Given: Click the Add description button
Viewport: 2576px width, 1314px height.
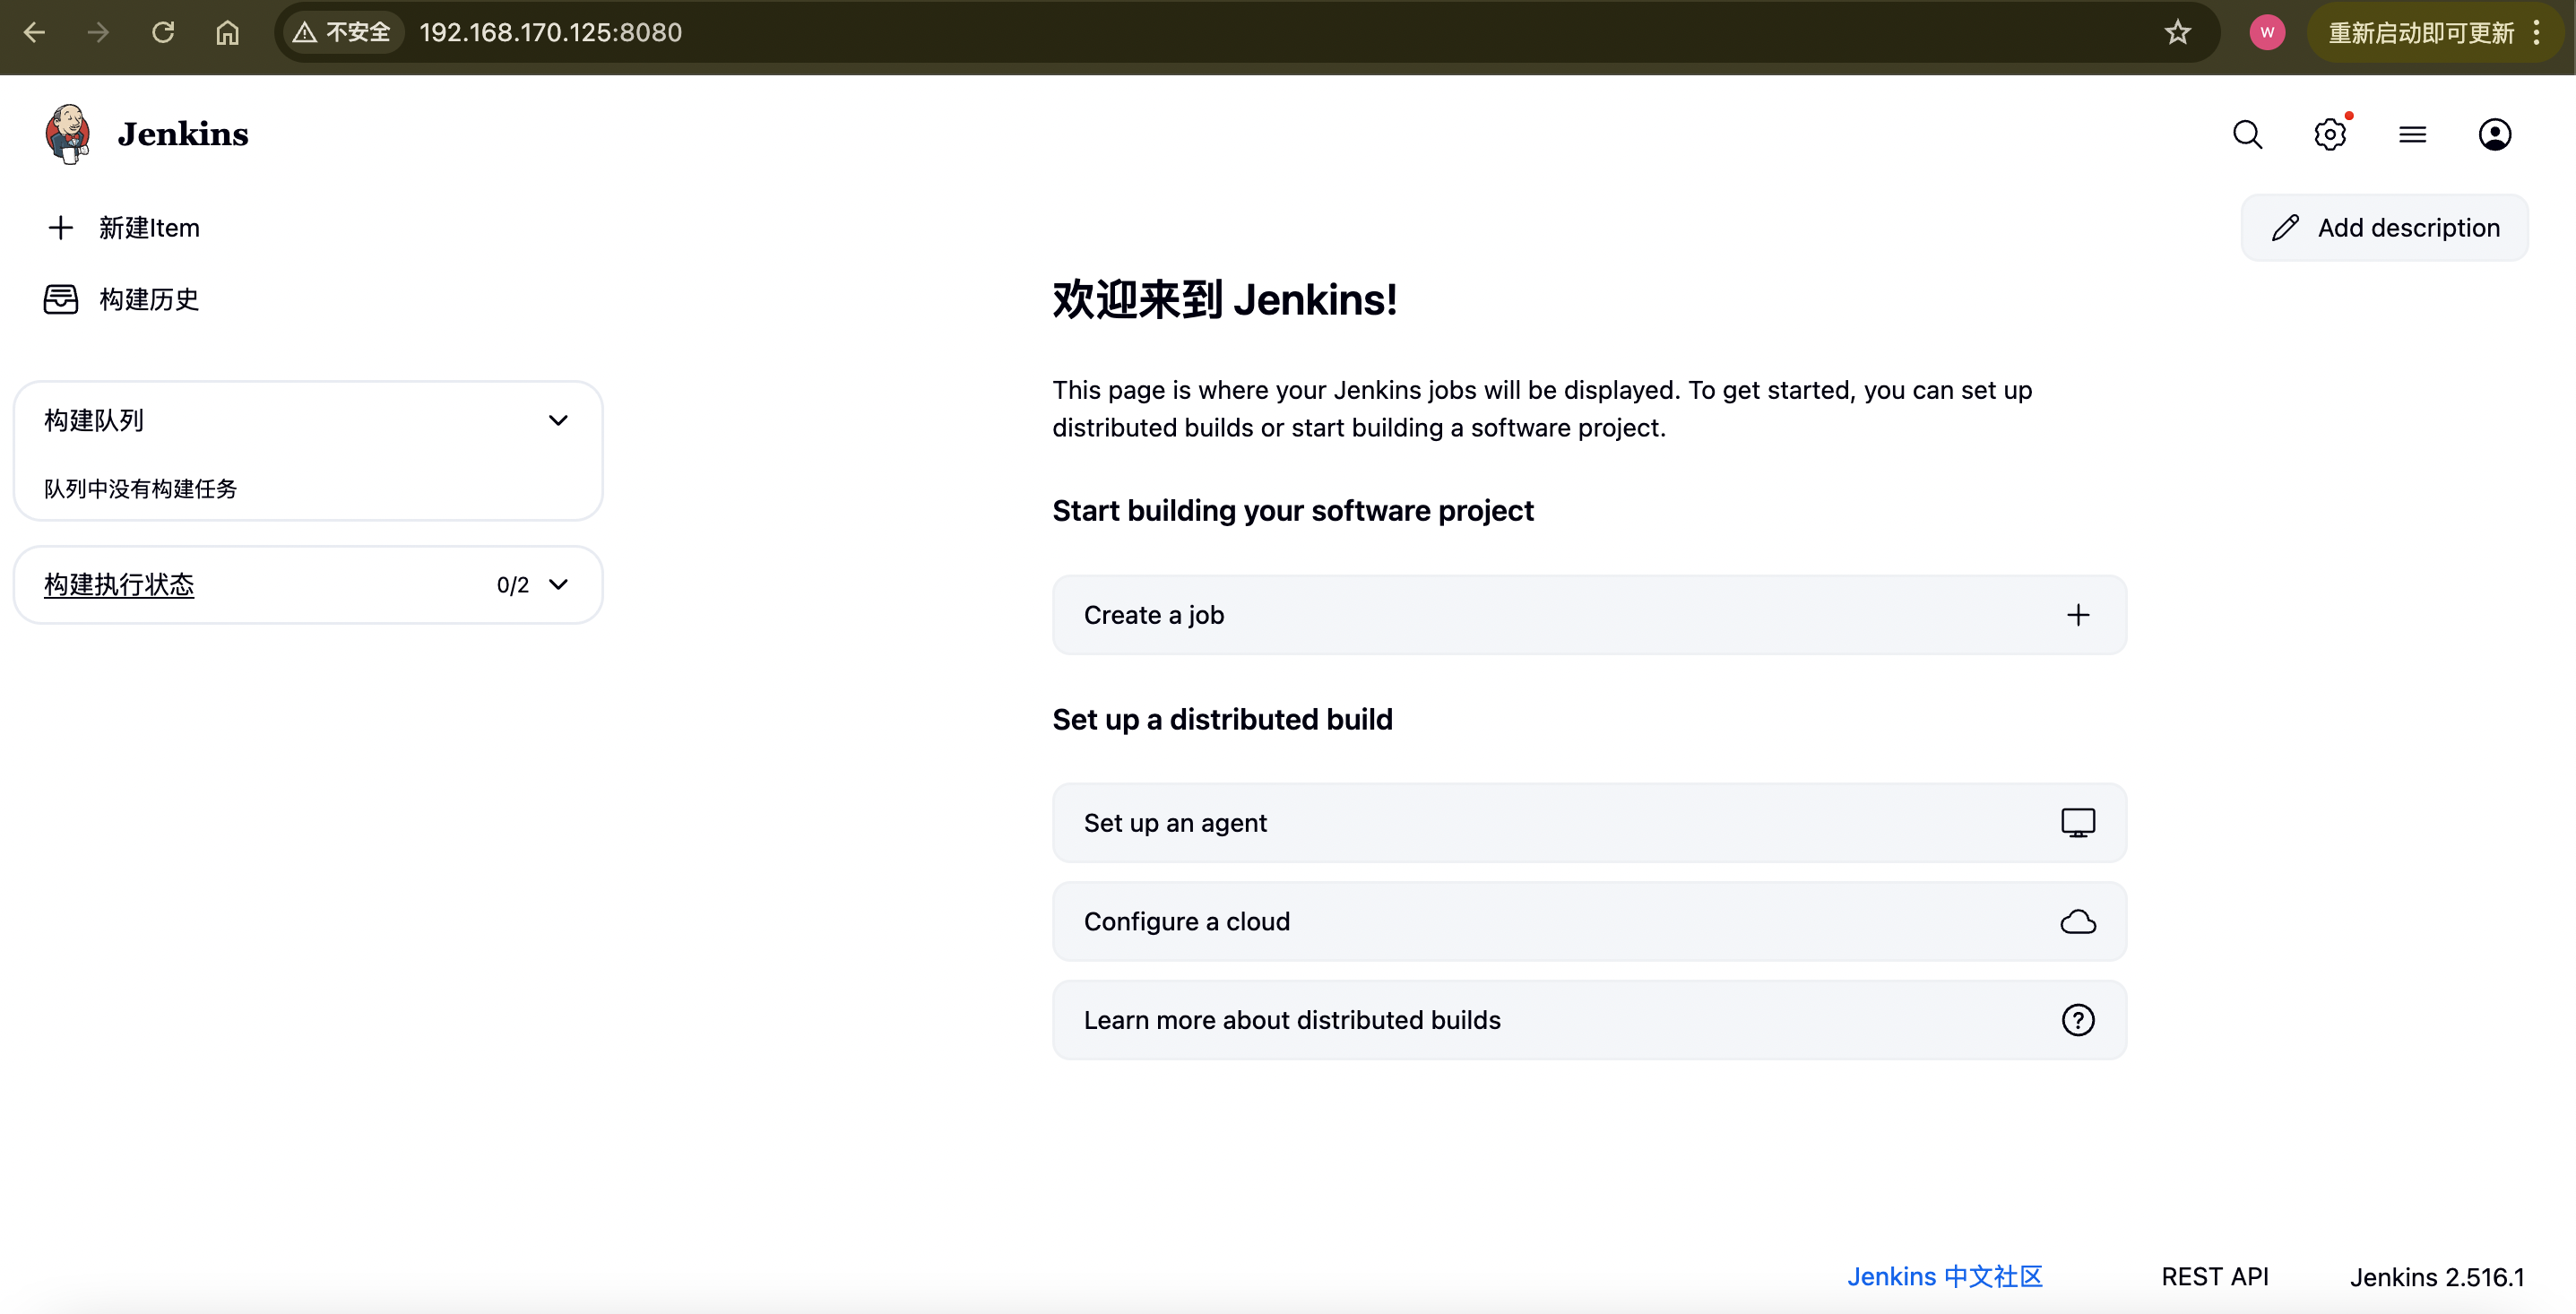Looking at the screenshot, I should pyautogui.click(x=2385, y=228).
